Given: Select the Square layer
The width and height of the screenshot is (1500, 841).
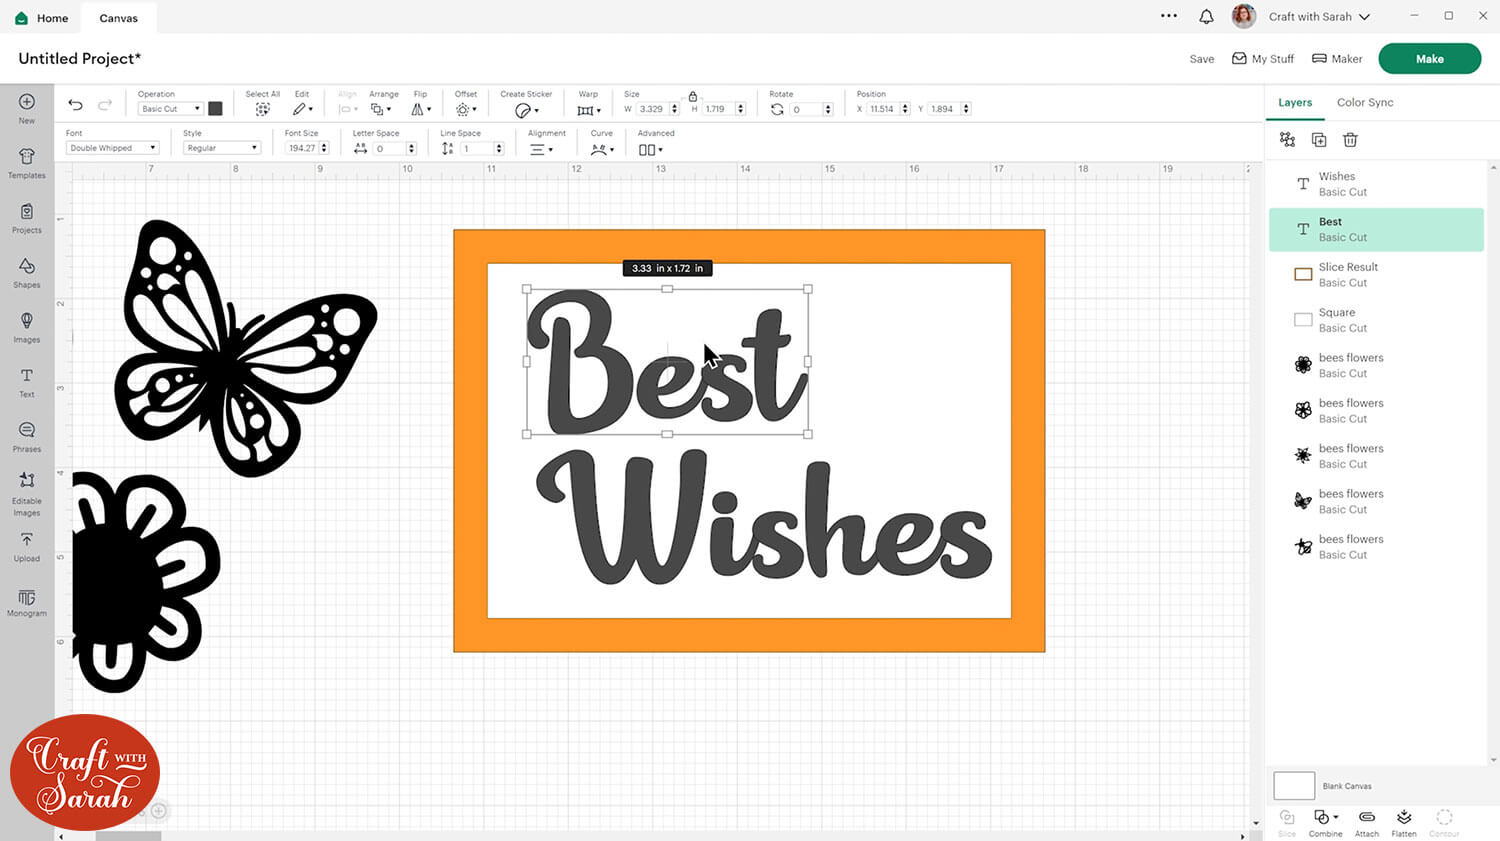Looking at the screenshot, I should click(1376, 320).
